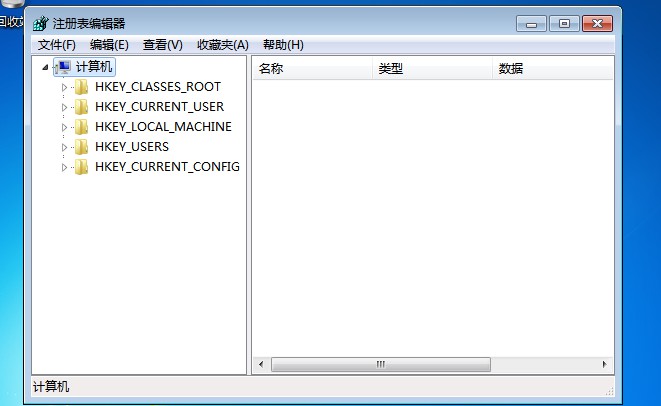Select HKEY_CLASSES_ROOT text in tree
Image resolution: width=661 pixels, height=406 pixels.
[x=158, y=87]
